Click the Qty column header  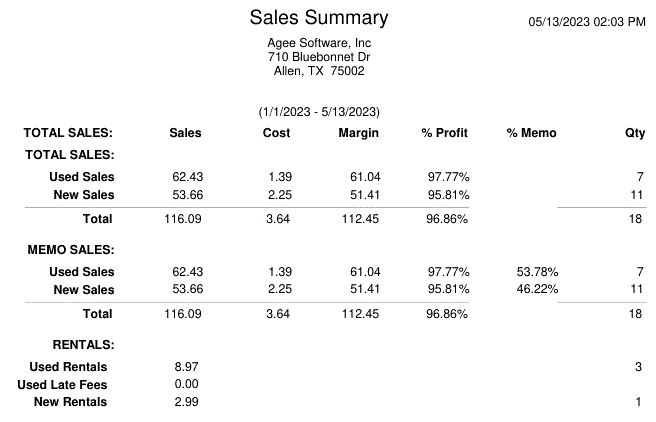tap(635, 133)
